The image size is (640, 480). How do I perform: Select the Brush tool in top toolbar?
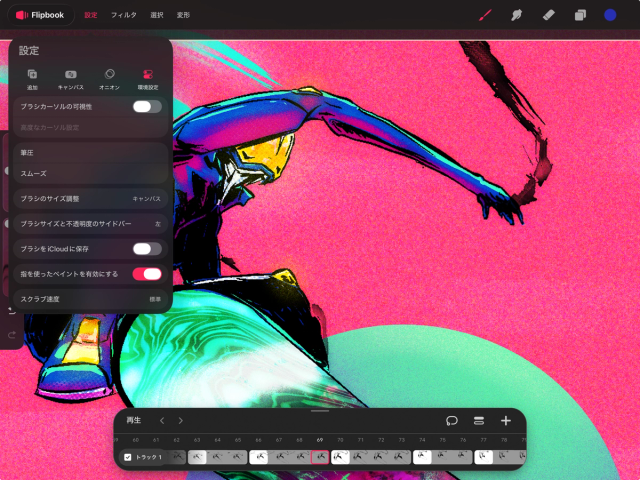tap(484, 16)
